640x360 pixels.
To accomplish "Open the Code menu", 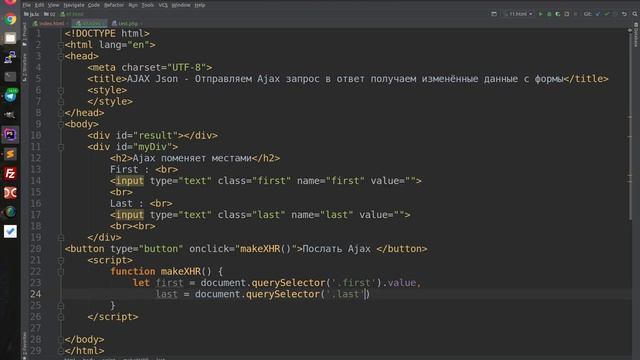I will pos(94,5).
